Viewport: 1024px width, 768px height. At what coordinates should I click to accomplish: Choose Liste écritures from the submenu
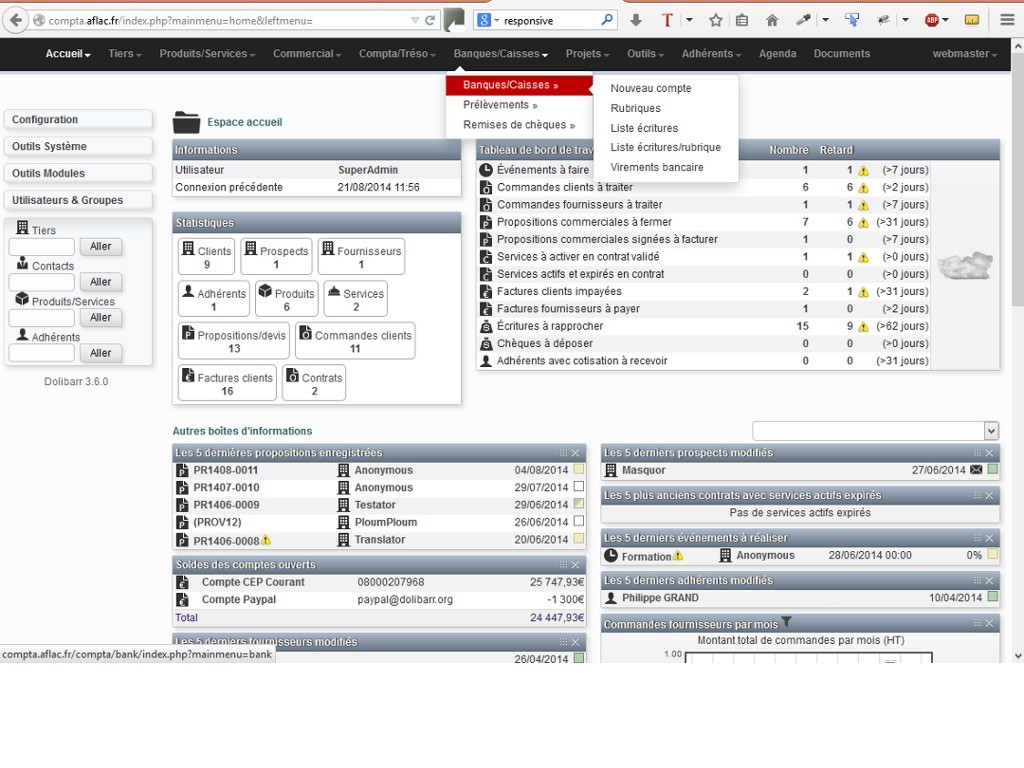point(644,128)
